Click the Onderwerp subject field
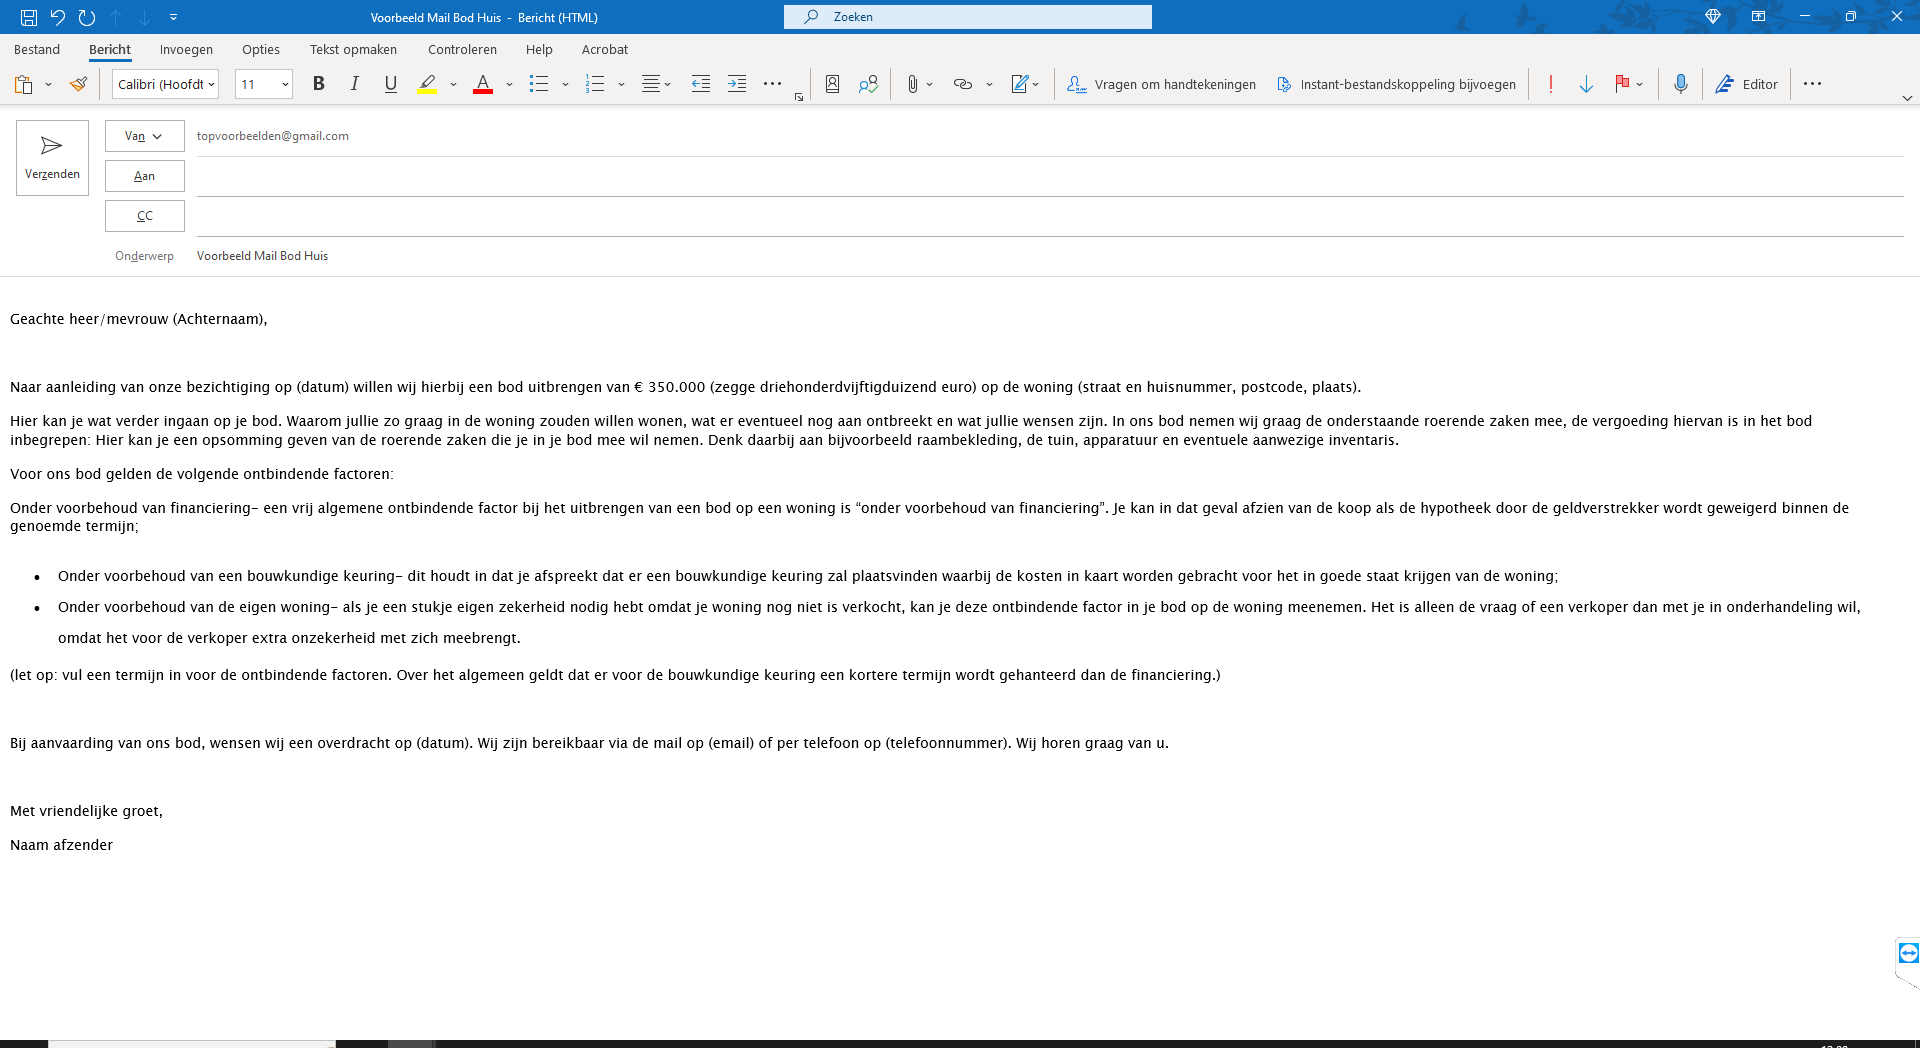This screenshot has width=1920, height=1048. pyautogui.click(x=1050, y=256)
